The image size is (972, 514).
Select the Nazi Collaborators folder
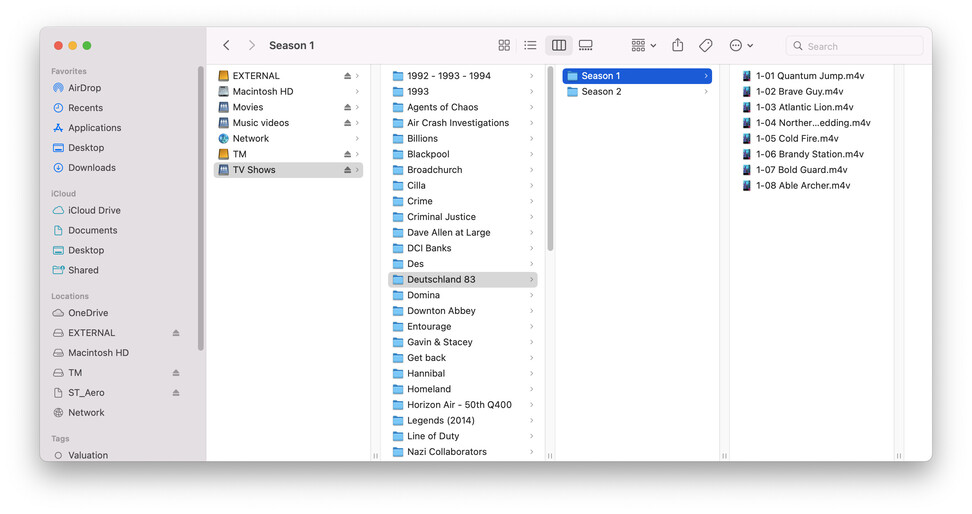(x=462, y=452)
